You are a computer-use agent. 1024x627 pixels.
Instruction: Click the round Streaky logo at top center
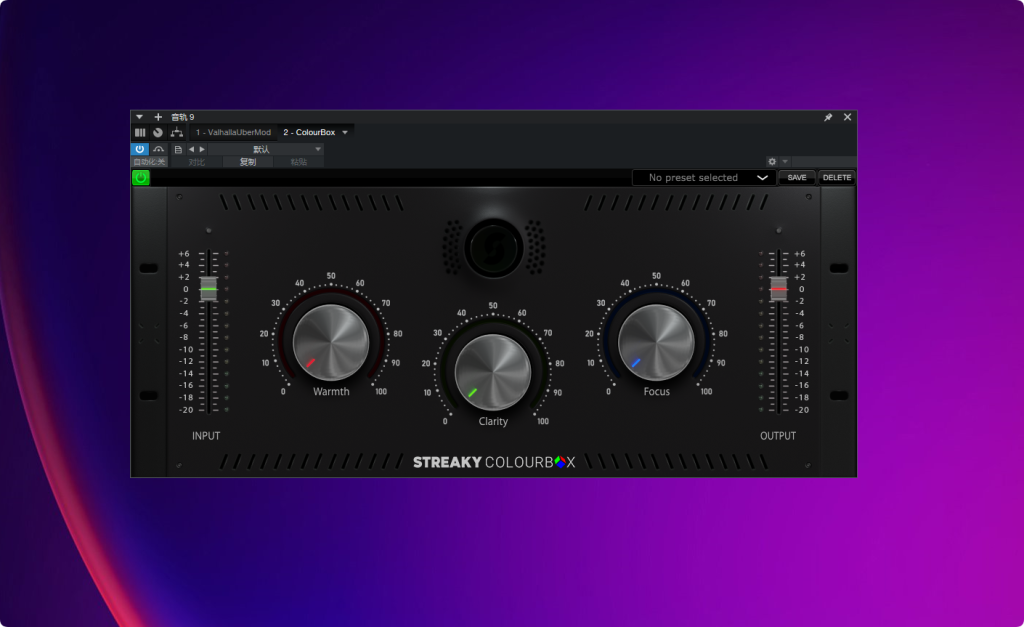493,248
